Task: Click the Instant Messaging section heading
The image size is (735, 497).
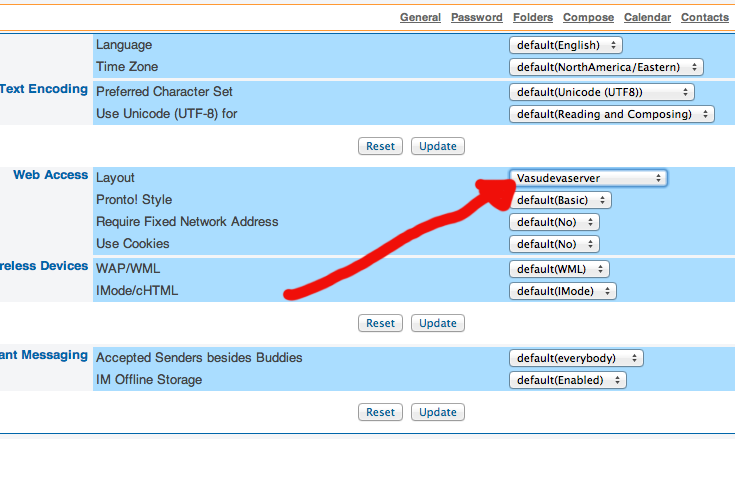Action: coord(44,355)
